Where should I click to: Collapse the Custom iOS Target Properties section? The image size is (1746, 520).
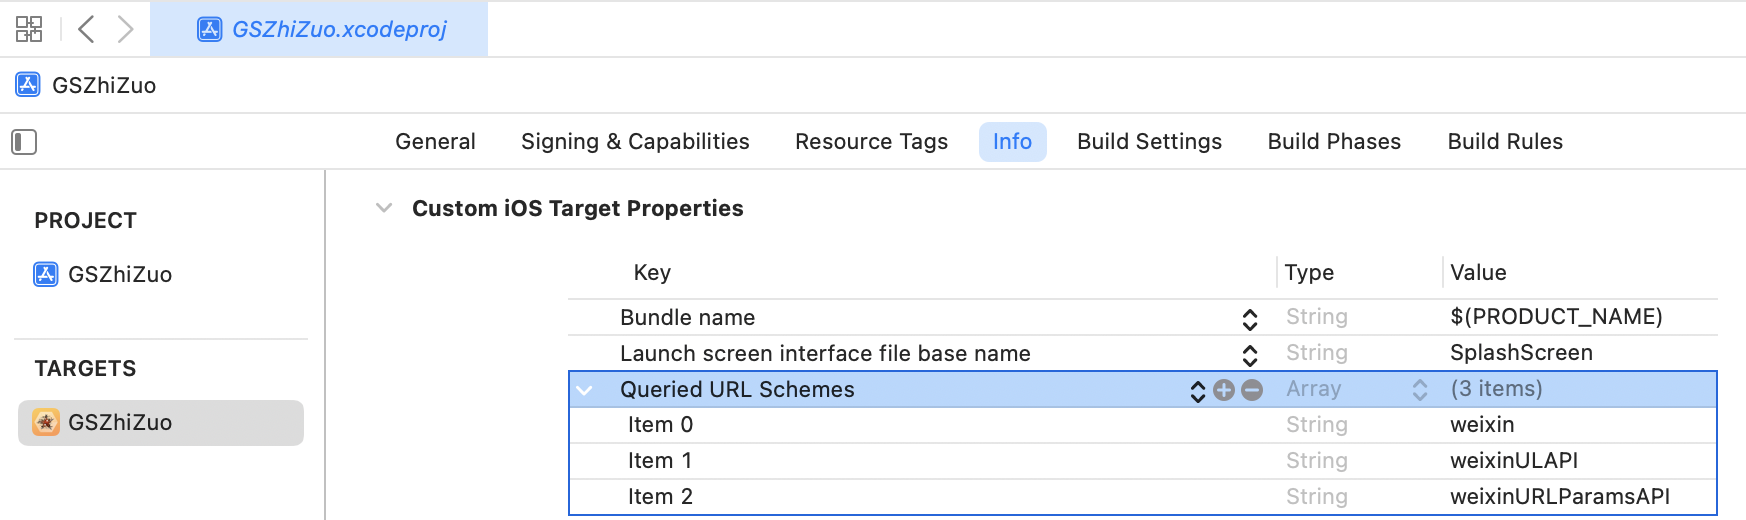(x=384, y=208)
